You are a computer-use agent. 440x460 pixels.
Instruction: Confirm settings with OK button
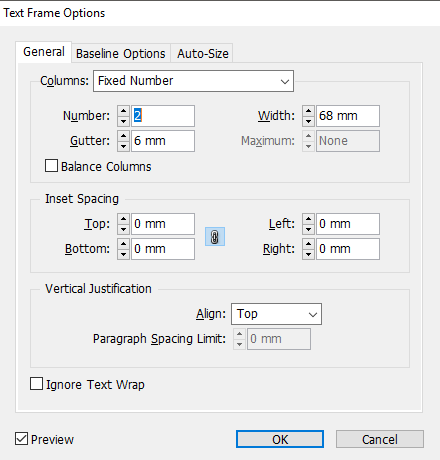pyautogui.click(x=280, y=439)
